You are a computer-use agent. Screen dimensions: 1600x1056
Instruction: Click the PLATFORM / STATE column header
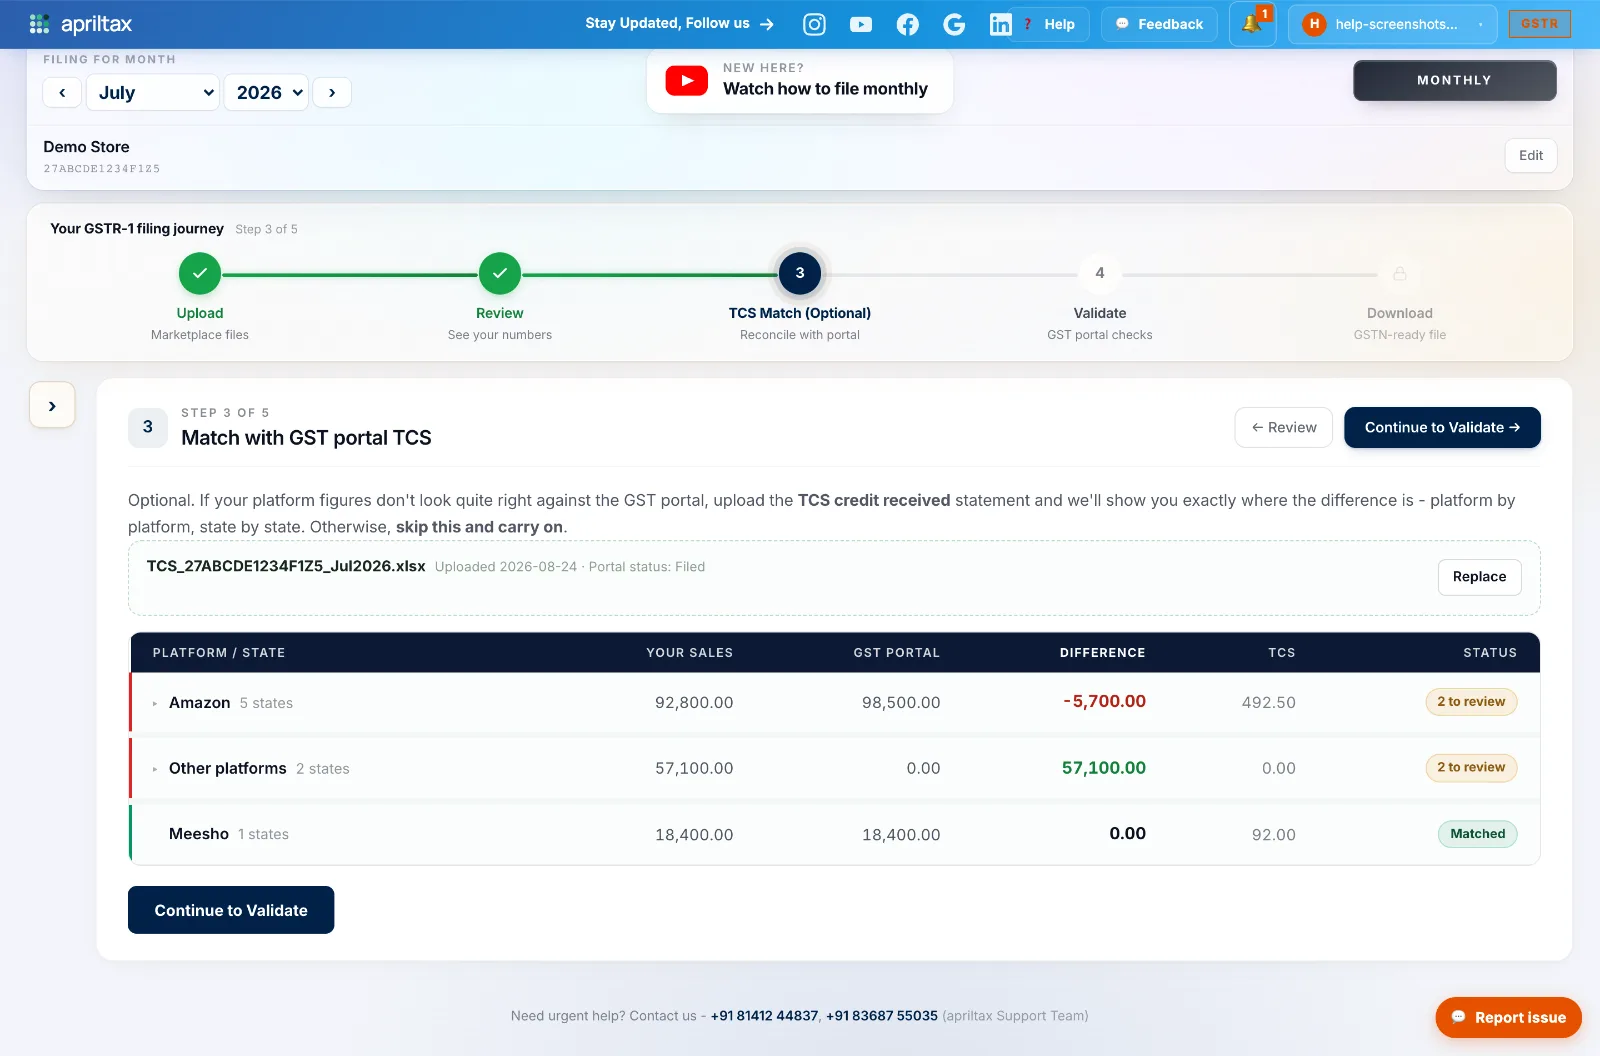(219, 653)
